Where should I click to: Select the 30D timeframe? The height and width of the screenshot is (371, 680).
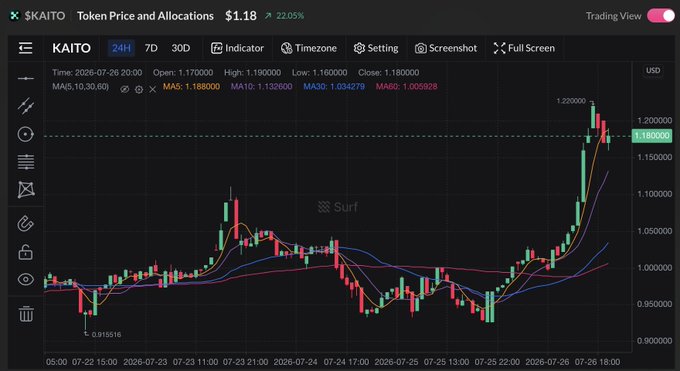coord(180,48)
